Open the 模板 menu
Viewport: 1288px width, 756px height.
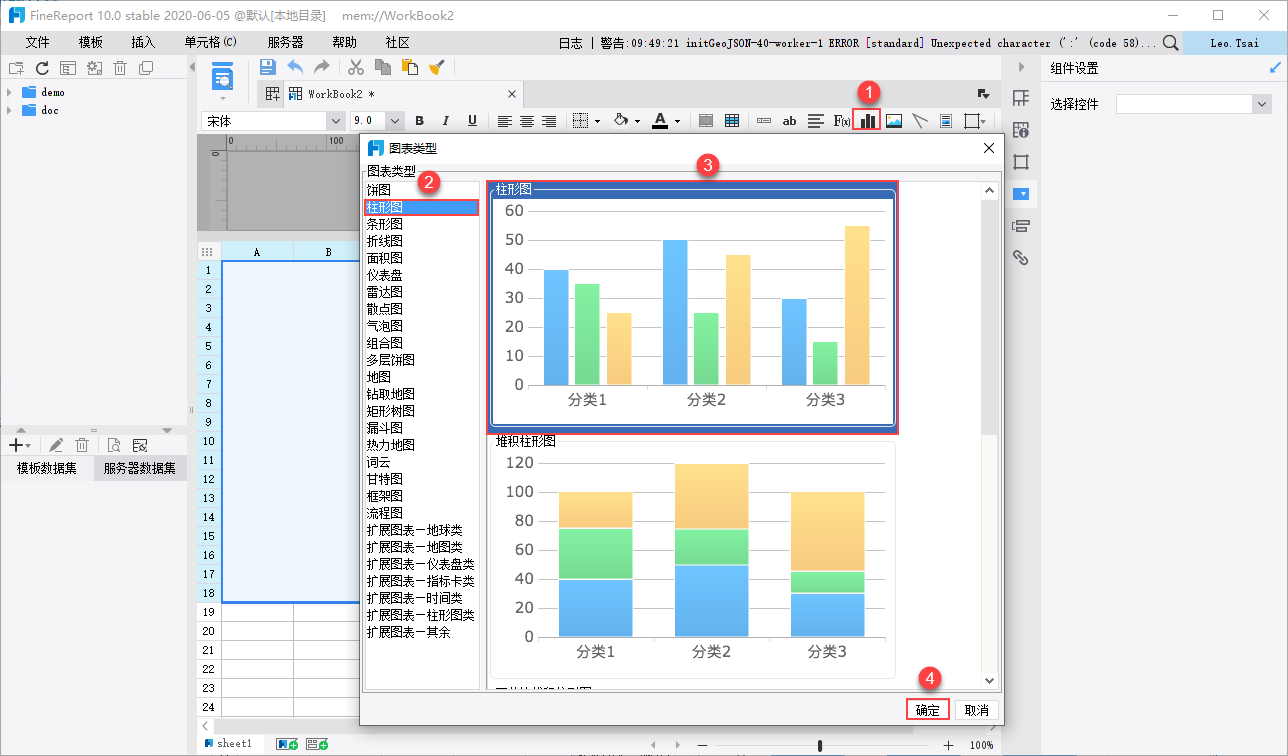[x=91, y=43]
